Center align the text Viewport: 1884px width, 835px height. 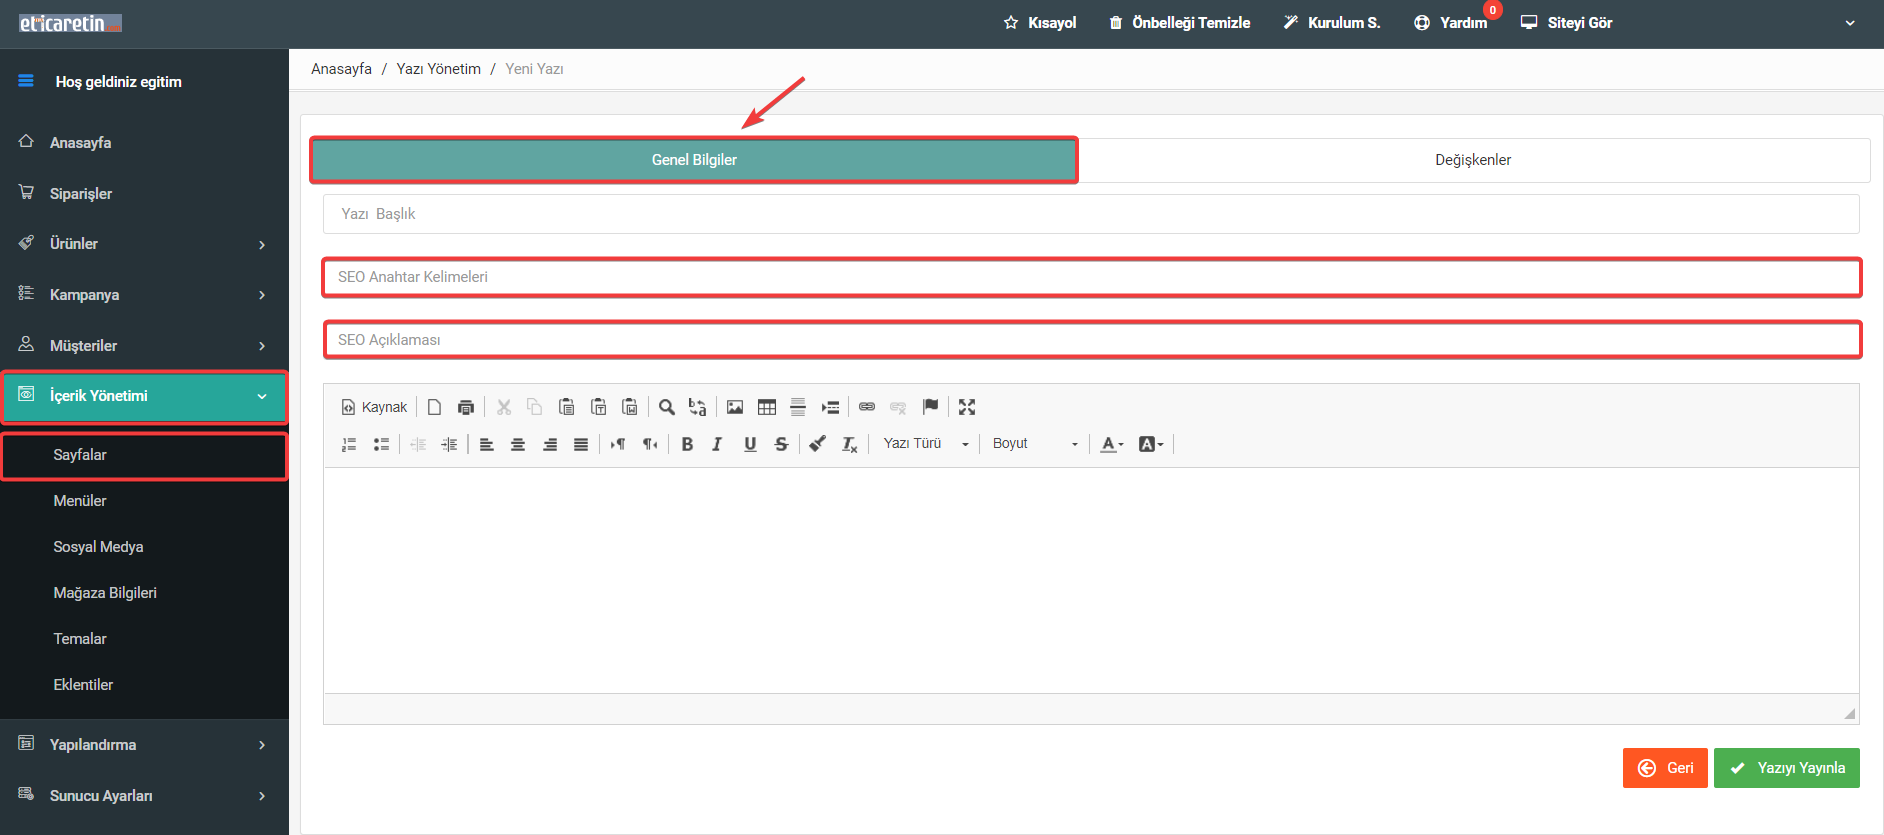pyautogui.click(x=518, y=444)
